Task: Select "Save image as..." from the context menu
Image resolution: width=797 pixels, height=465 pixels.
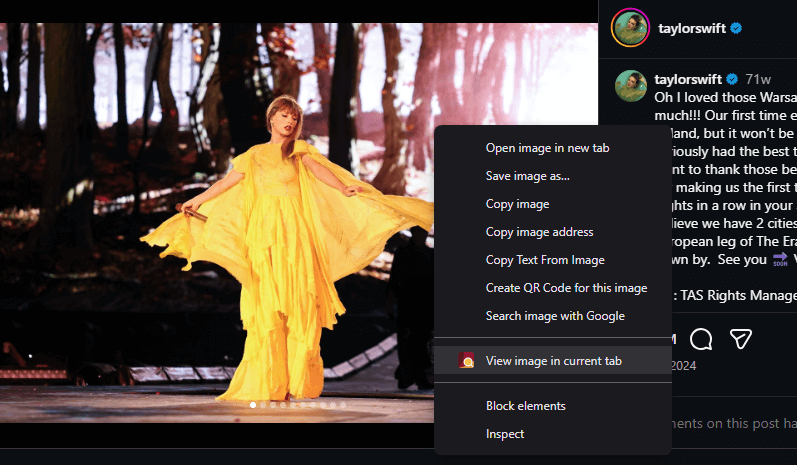Action: (553, 176)
